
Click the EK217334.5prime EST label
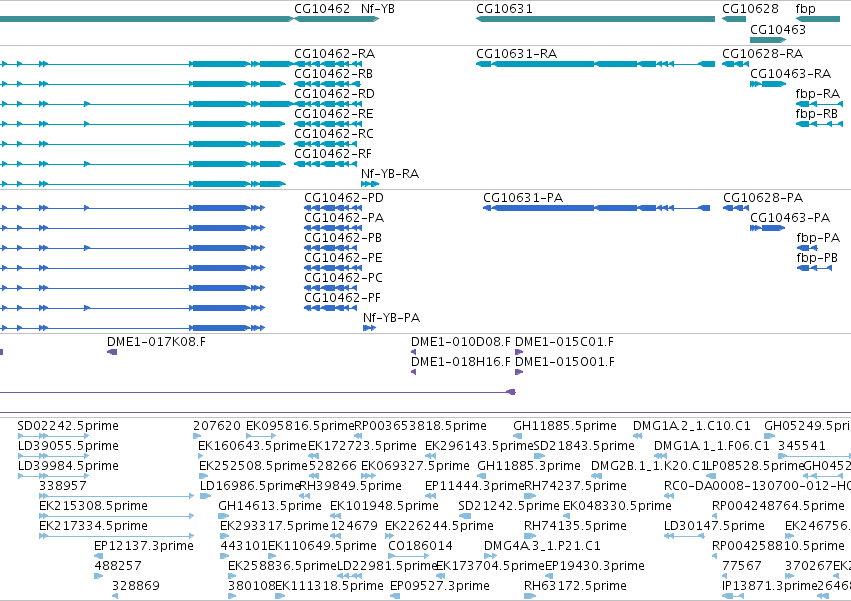93,527
